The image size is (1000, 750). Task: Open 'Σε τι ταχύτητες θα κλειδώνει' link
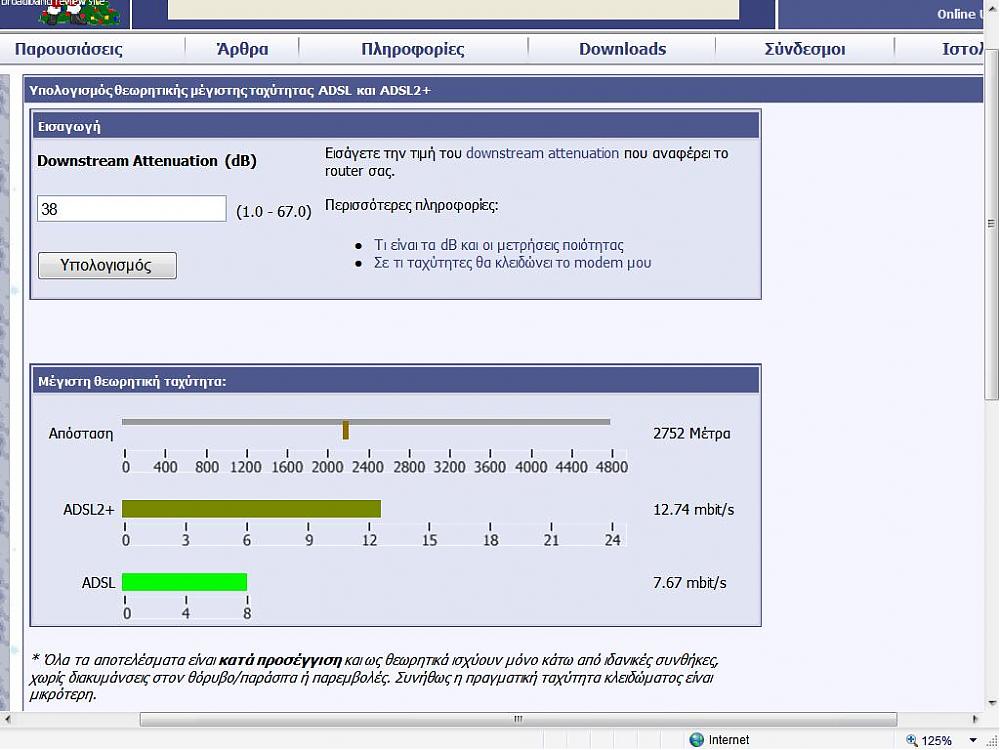click(x=512, y=263)
